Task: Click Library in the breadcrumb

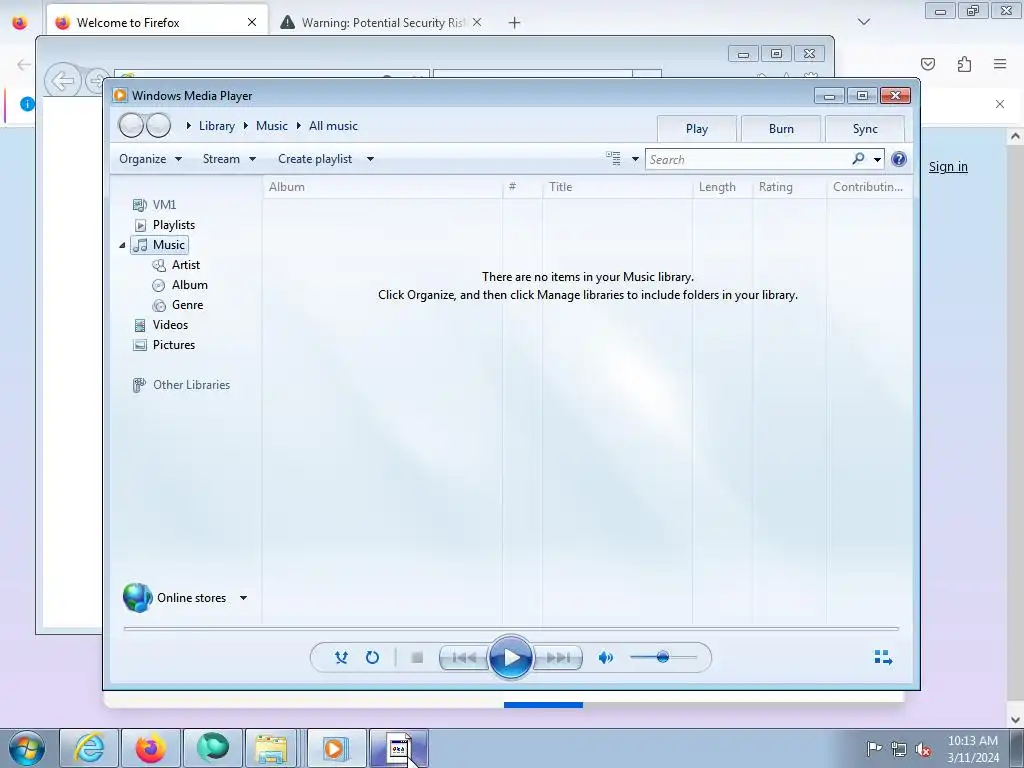Action: 217,126
